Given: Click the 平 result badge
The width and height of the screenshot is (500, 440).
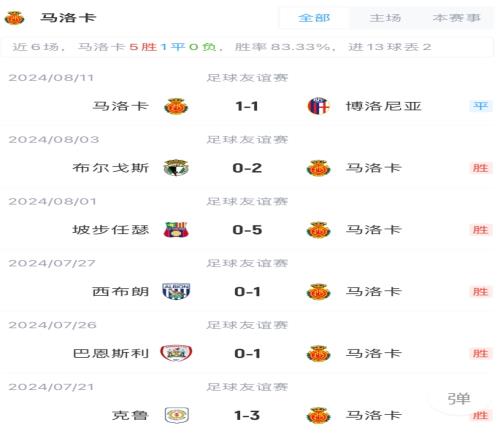Looking at the screenshot, I should click(480, 106).
